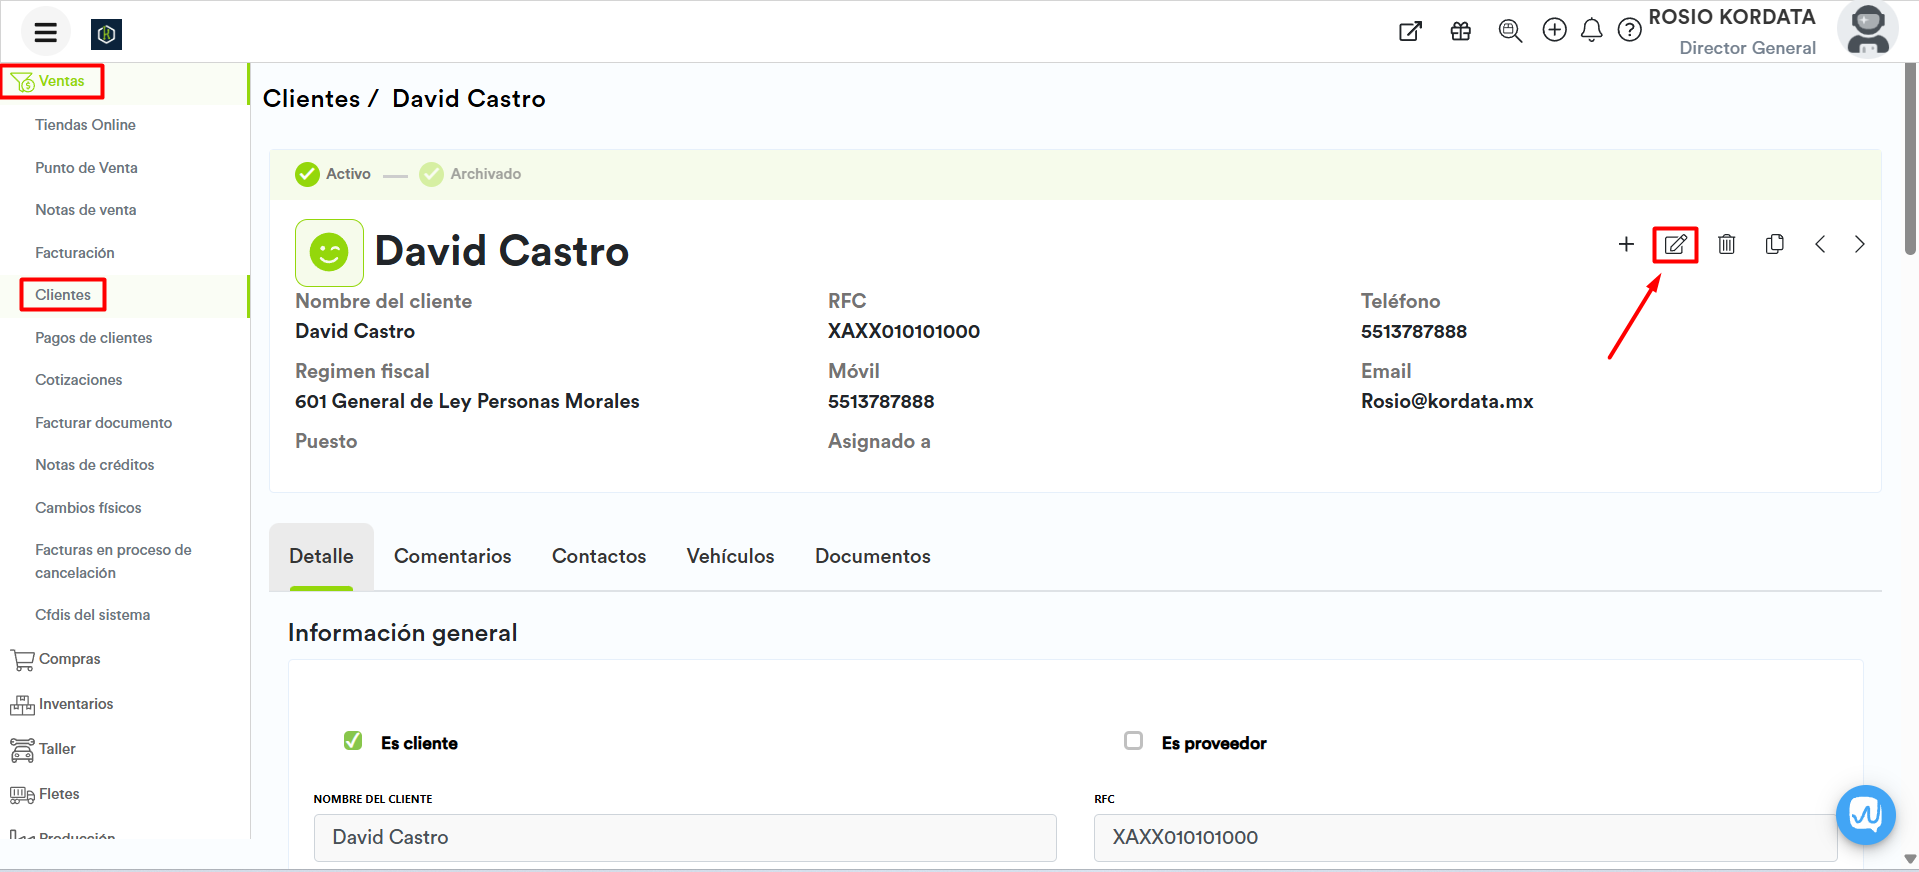Open the help question mark icon
This screenshot has height=872, width=1919.
tap(1629, 31)
